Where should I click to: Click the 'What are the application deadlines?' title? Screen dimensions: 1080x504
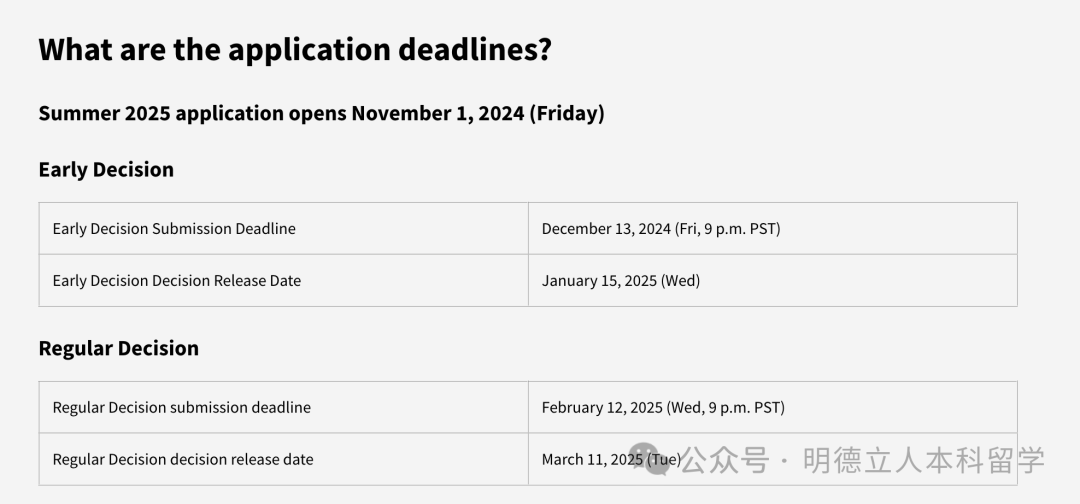(294, 49)
